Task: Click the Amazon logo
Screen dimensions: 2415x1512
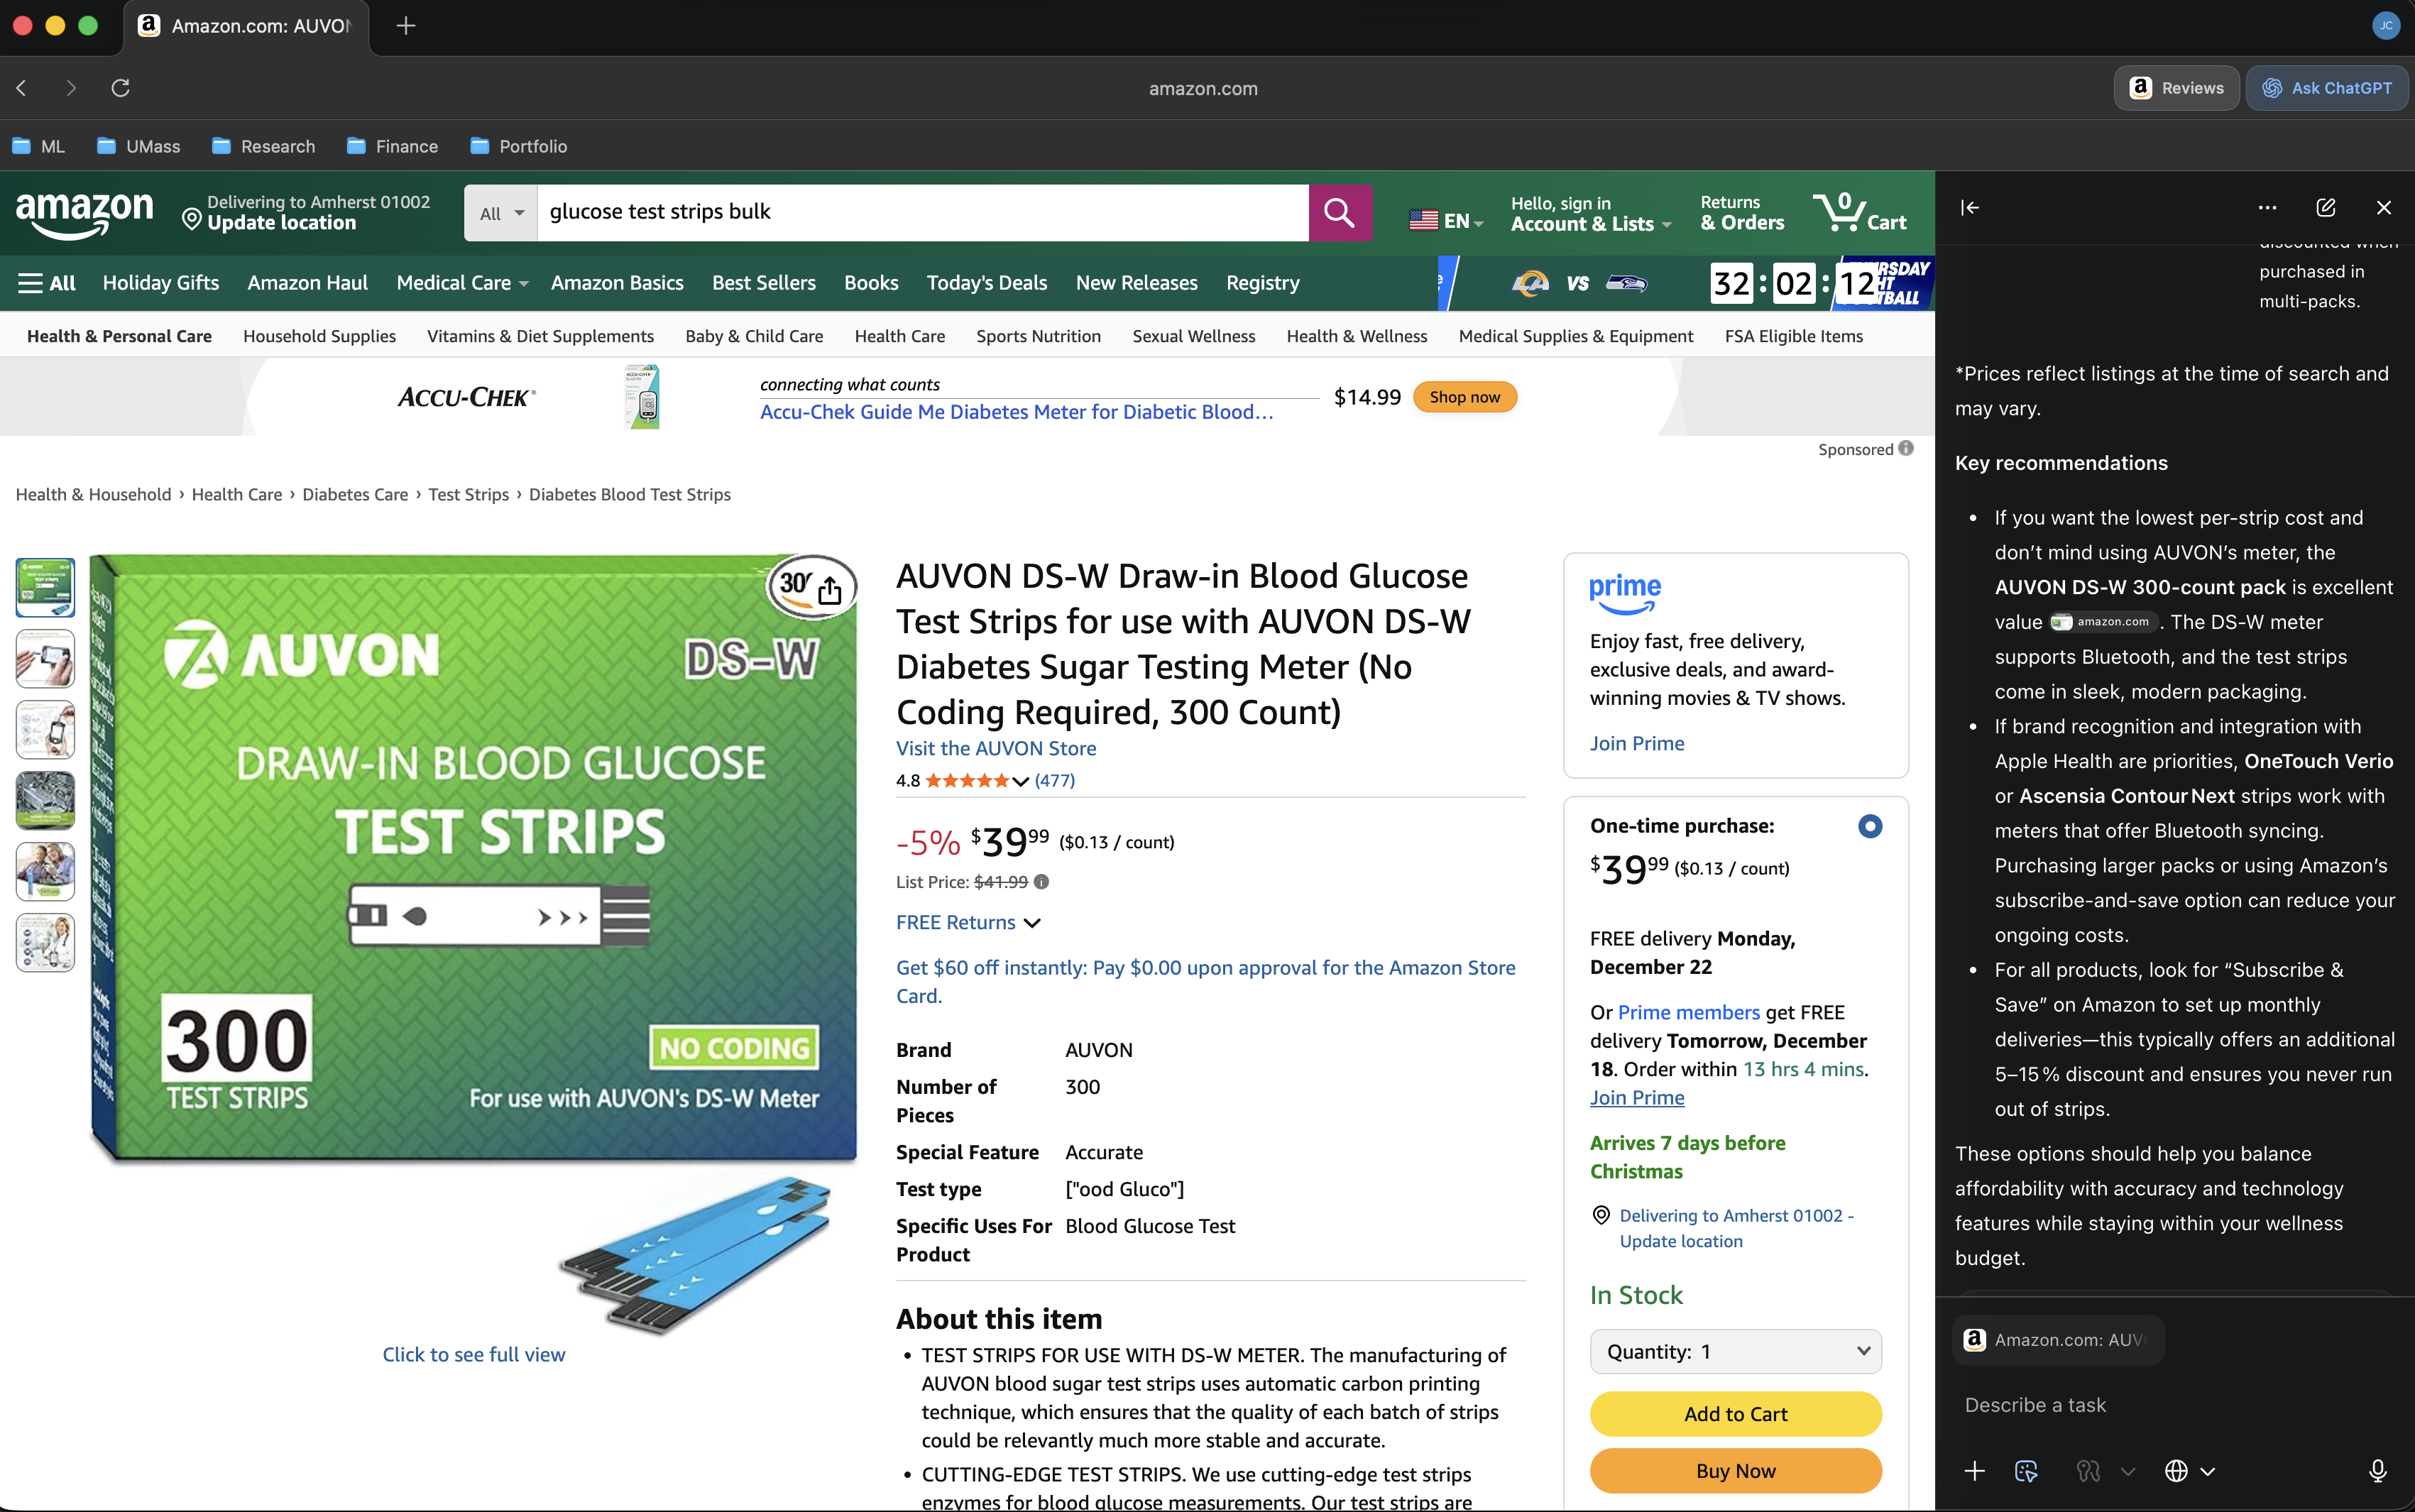Action: coord(84,213)
